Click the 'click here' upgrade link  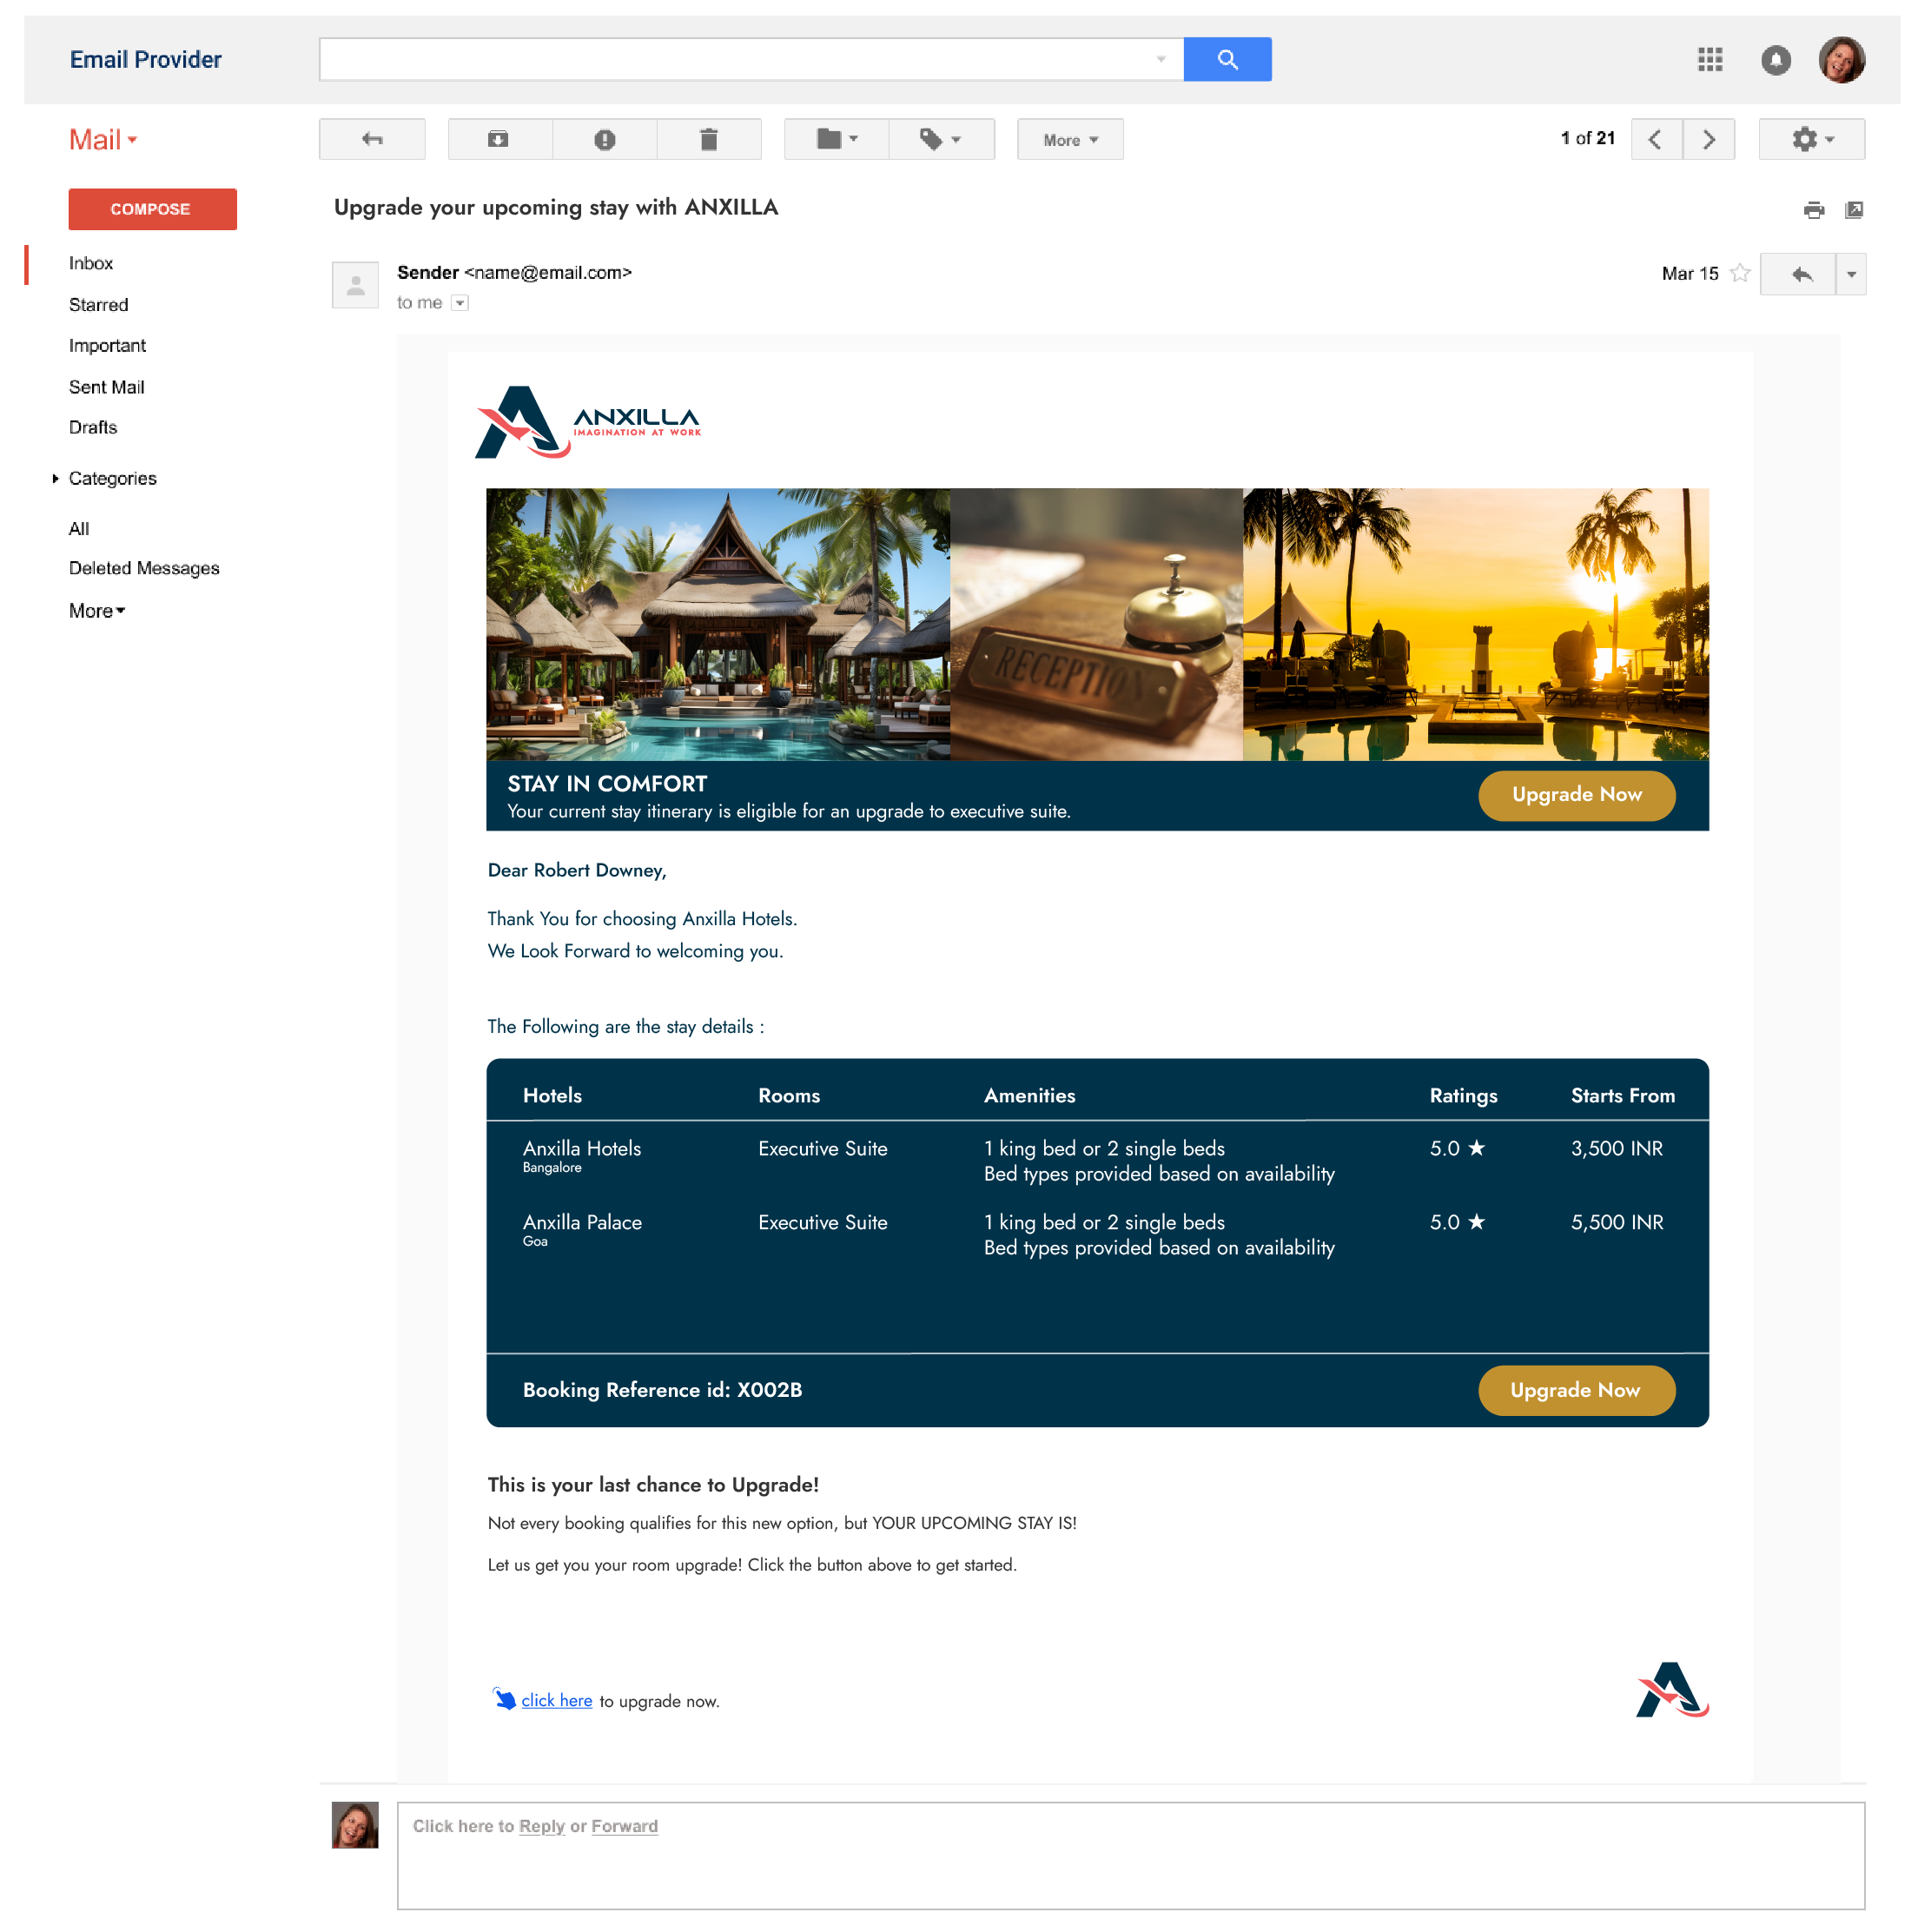click(556, 1700)
